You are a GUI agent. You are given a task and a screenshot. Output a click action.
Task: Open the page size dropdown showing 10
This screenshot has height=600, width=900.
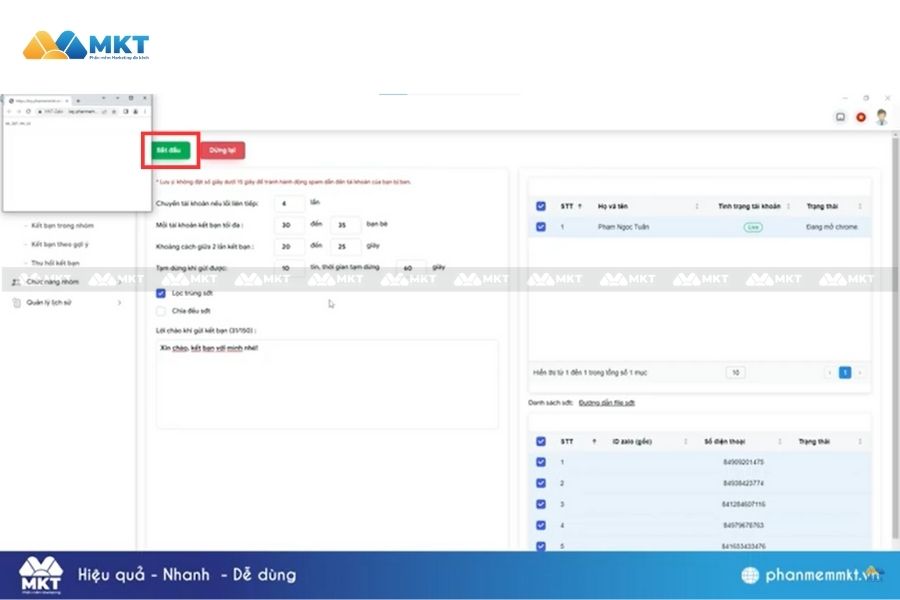pyautogui.click(x=735, y=372)
